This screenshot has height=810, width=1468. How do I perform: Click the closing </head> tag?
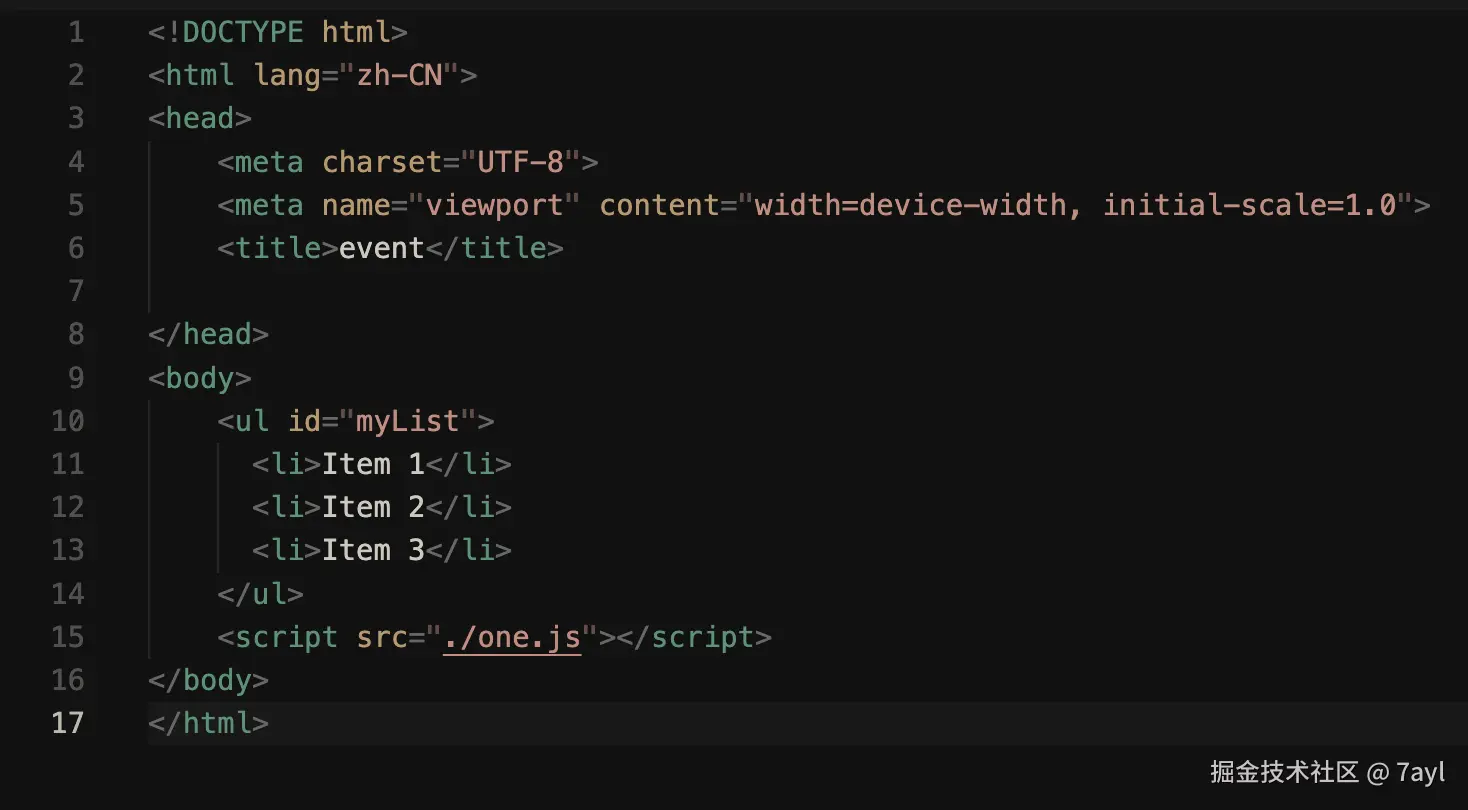(x=208, y=334)
